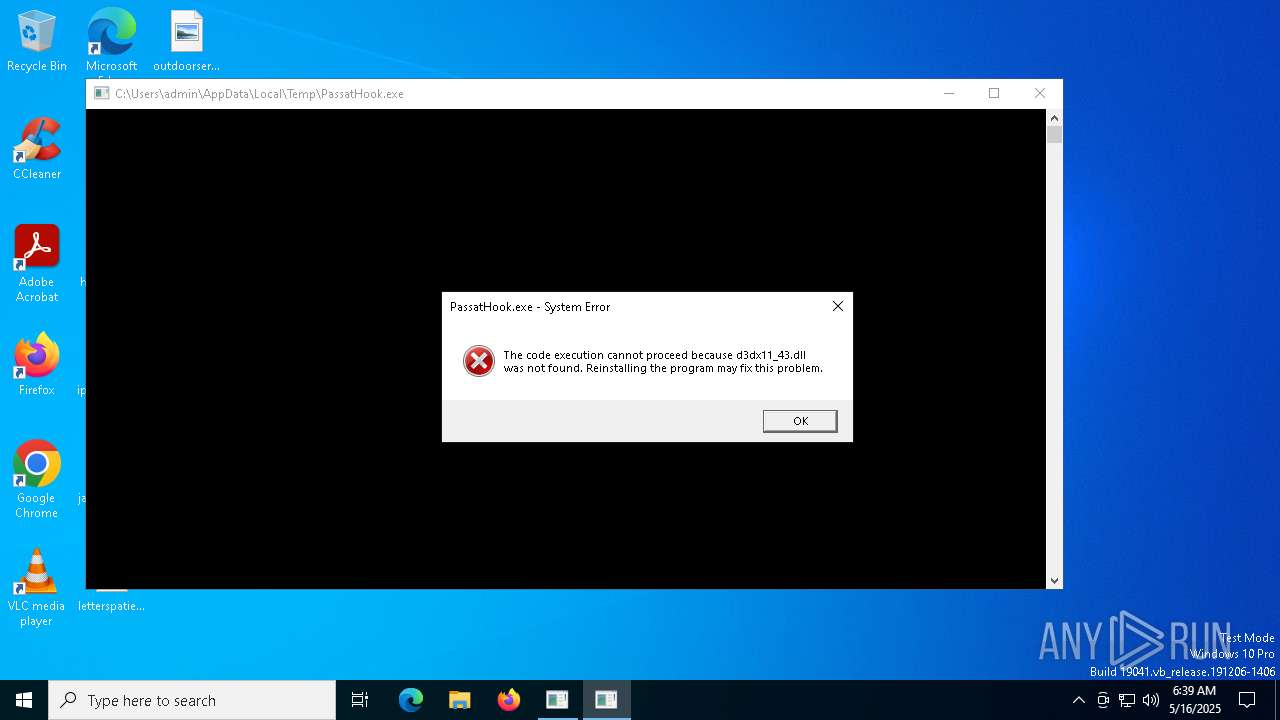Maximize the PassatHook.exe console window
The width and height of the screenshot is (1280, 720).
point(994,93)
